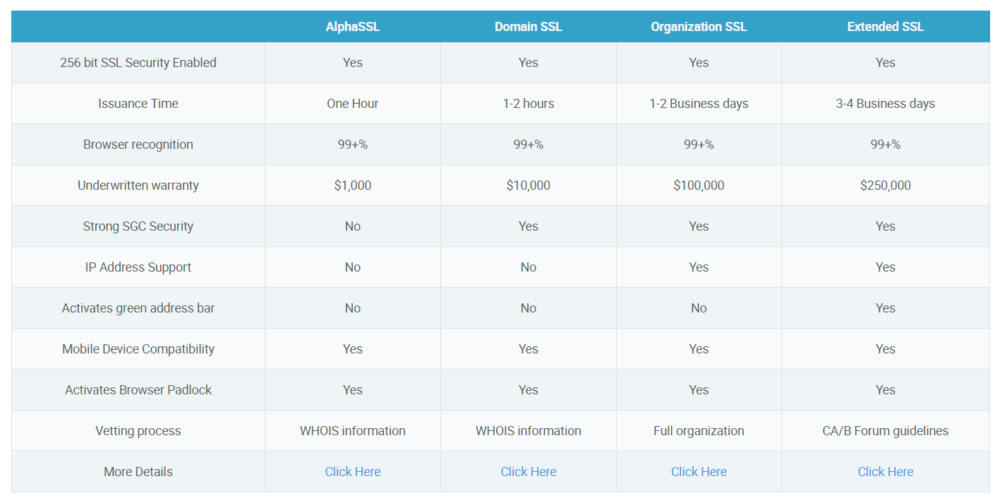Select the AlphaSSL column header
The width and height of the screenshot is (1000, 498).
pyautogui.click(x=353, y=27)
